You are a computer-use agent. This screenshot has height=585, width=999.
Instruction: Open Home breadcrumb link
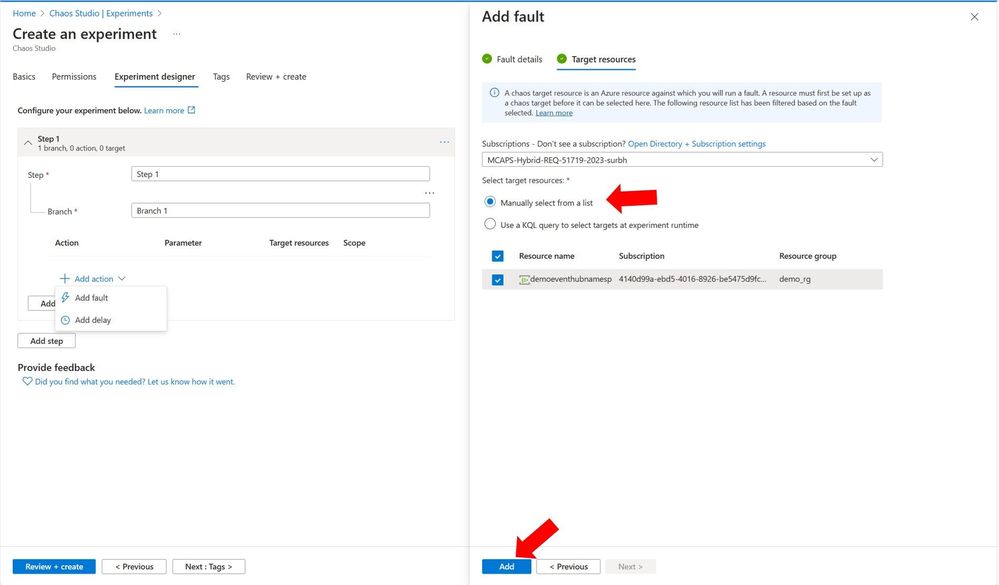point(24,13)
